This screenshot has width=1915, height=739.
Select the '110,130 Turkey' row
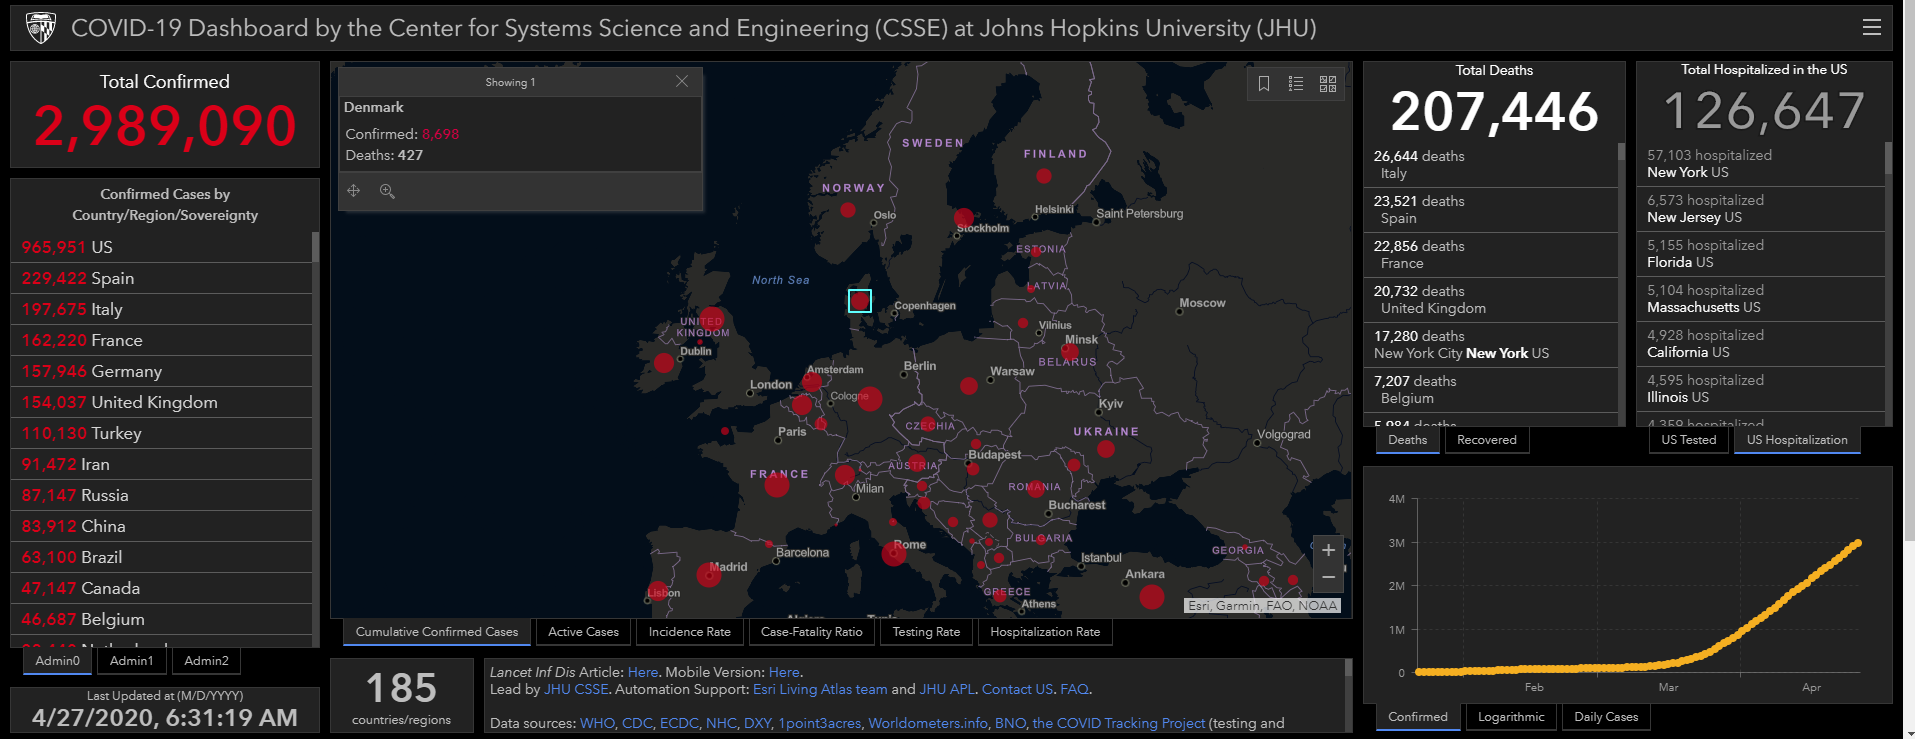[162, 433]
